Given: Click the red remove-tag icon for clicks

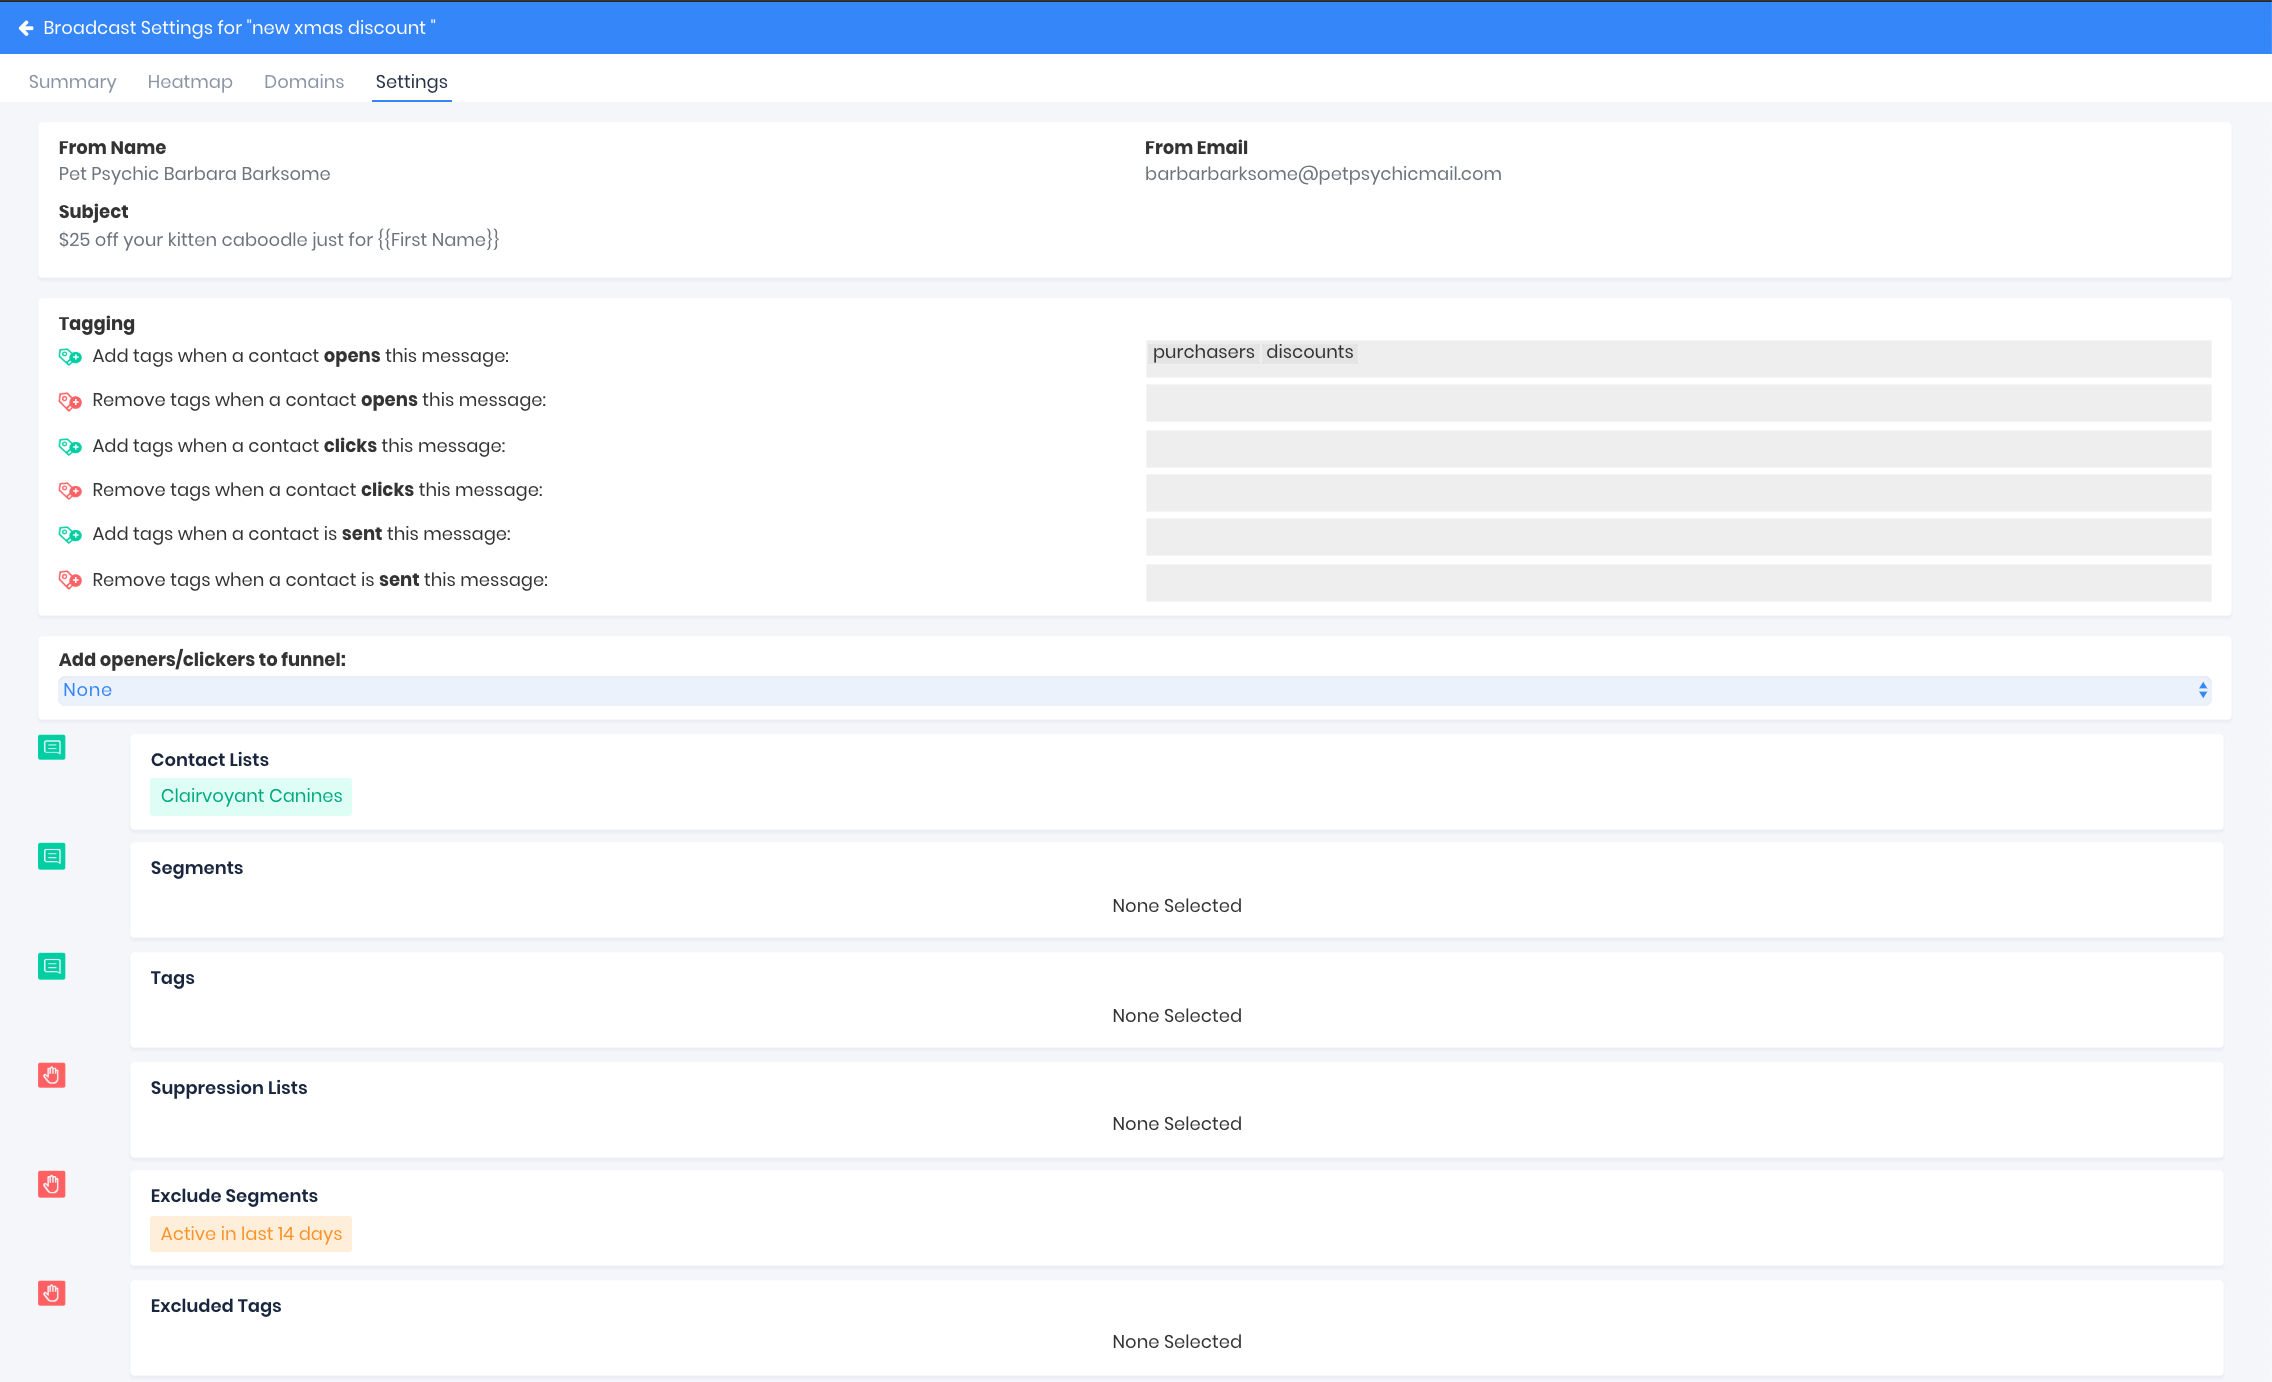Looking at the screenshot, I should click(x=70, y=490).
